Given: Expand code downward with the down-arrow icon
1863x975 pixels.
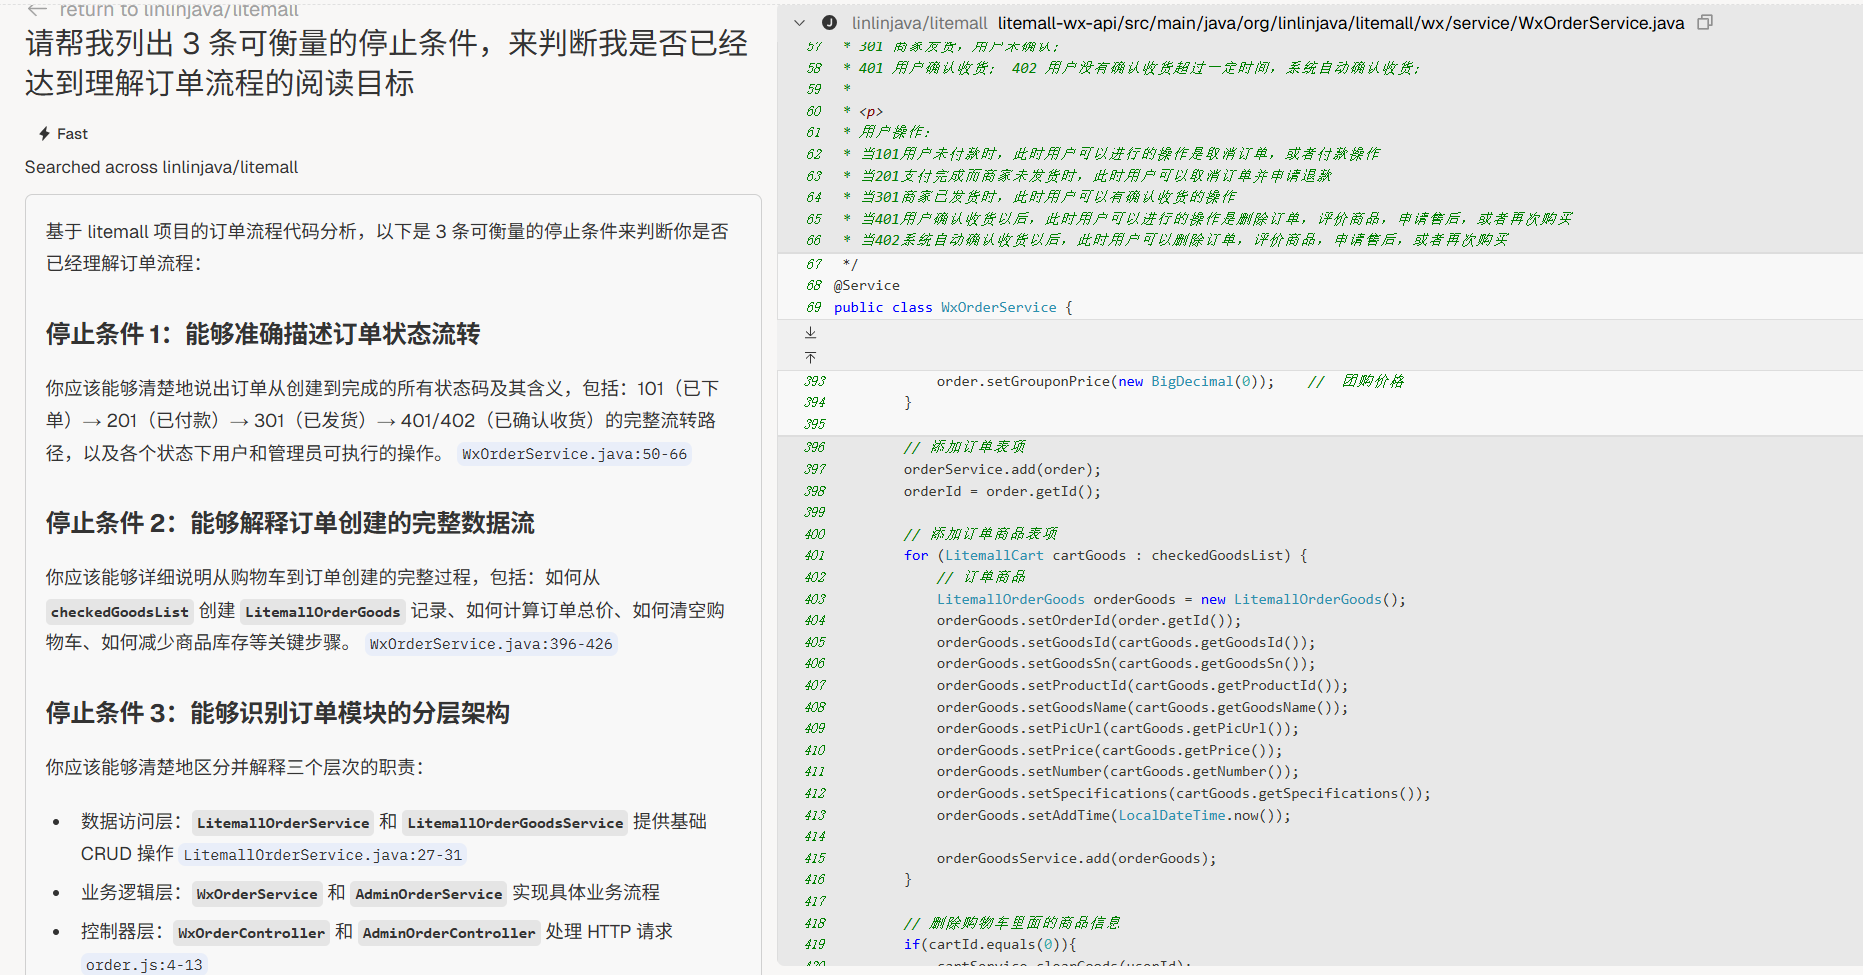Looking at the screenshot, I should click(x=810, y=333).
